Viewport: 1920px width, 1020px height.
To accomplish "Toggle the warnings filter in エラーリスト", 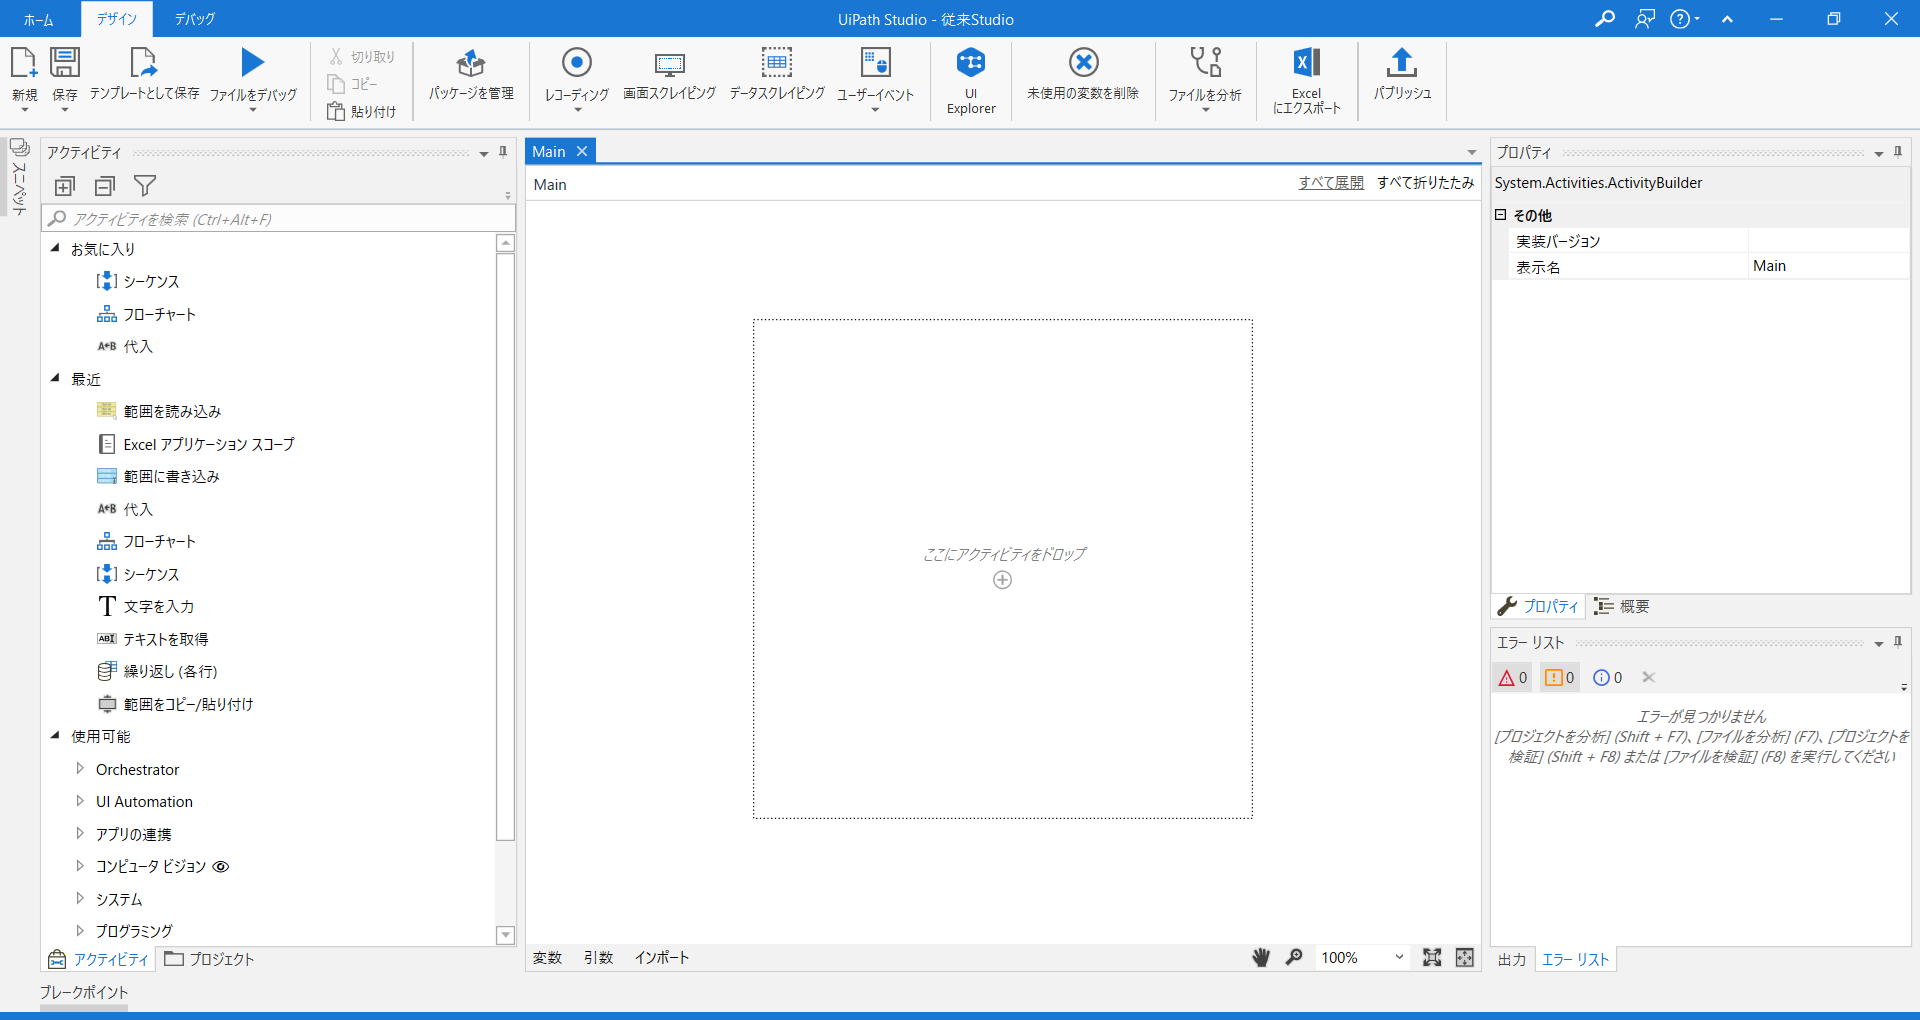I will [1558, 677].
